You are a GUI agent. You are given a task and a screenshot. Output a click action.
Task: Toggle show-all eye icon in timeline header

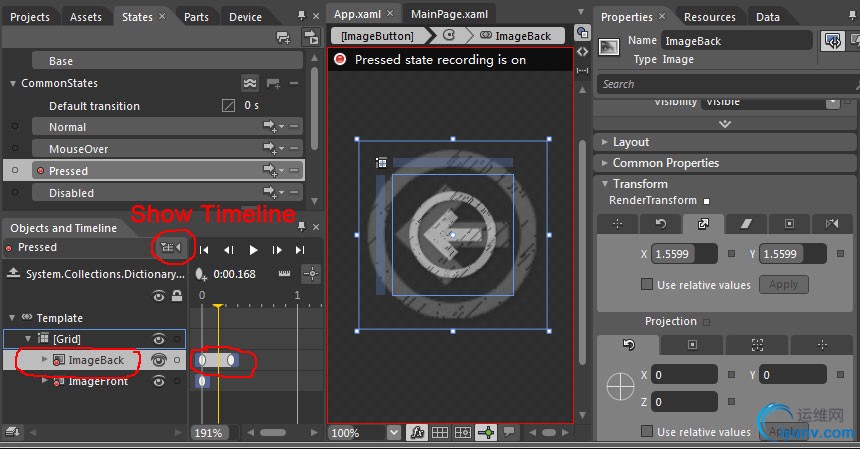[159, 297]
